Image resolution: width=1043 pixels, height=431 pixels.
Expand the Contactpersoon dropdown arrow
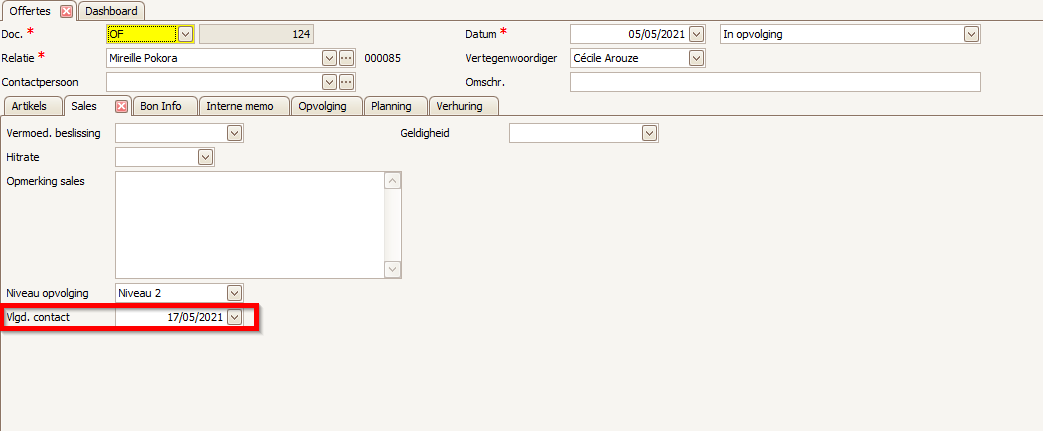329,82
